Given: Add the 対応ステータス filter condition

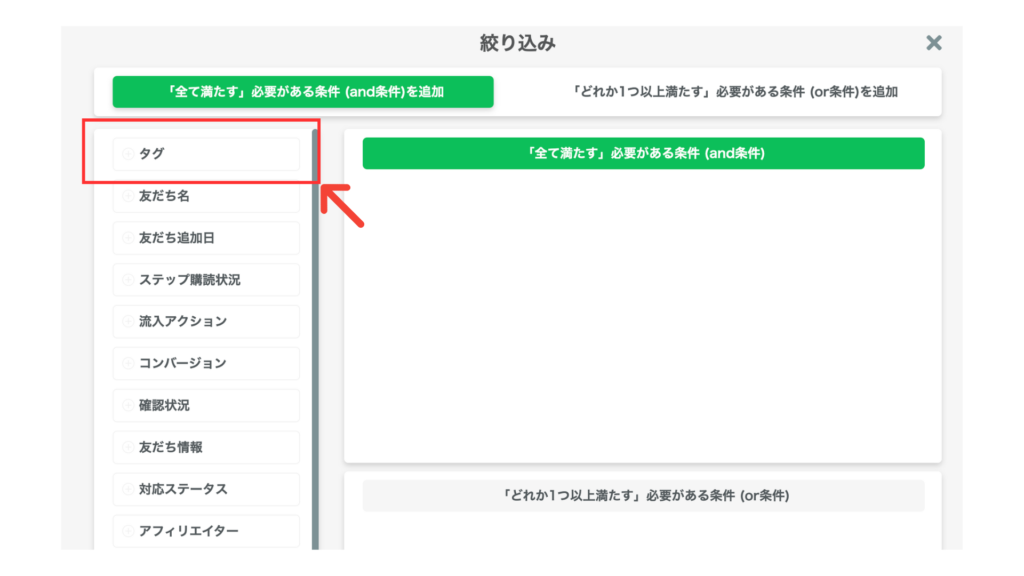Looking at the screenshot, I should pos(206,489).
